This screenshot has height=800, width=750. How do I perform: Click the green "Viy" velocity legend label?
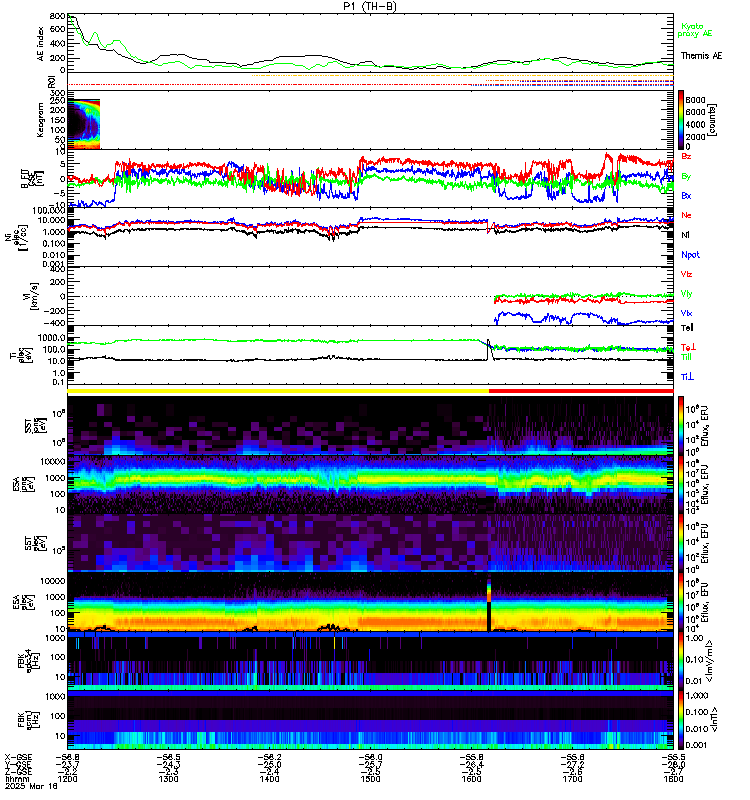[x=687, y=294]
